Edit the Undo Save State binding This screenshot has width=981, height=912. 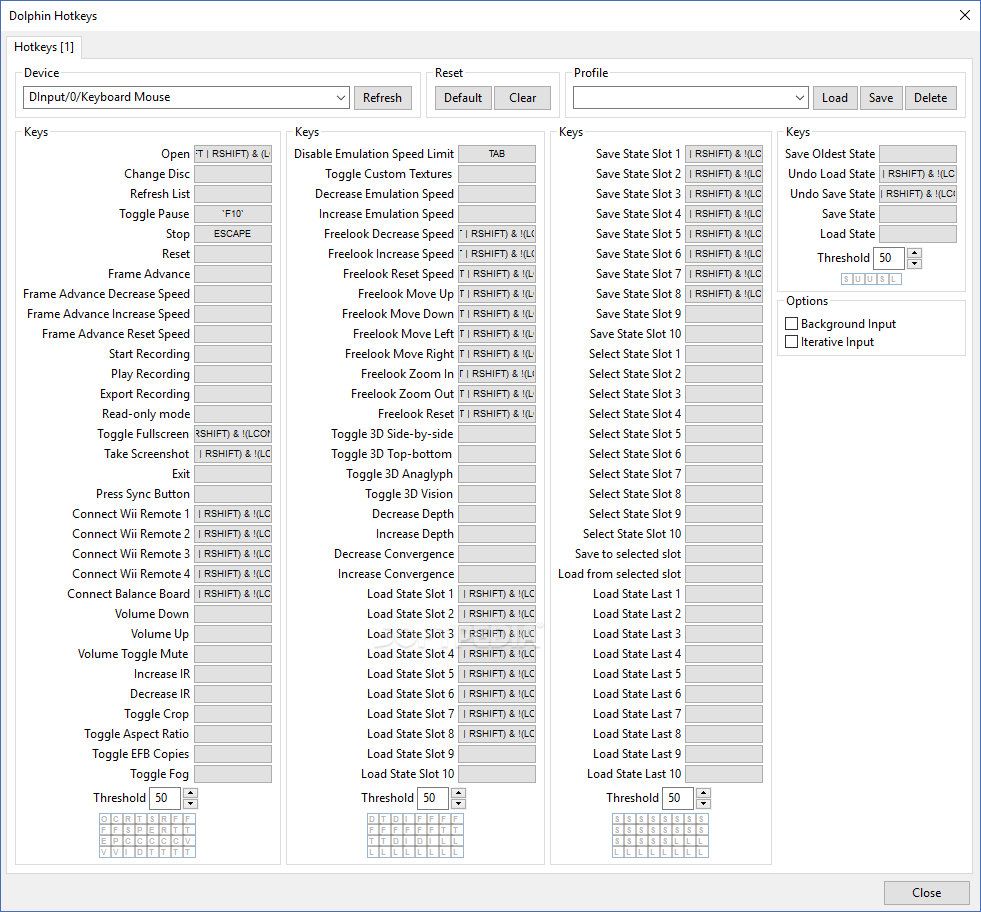point(918,194)
